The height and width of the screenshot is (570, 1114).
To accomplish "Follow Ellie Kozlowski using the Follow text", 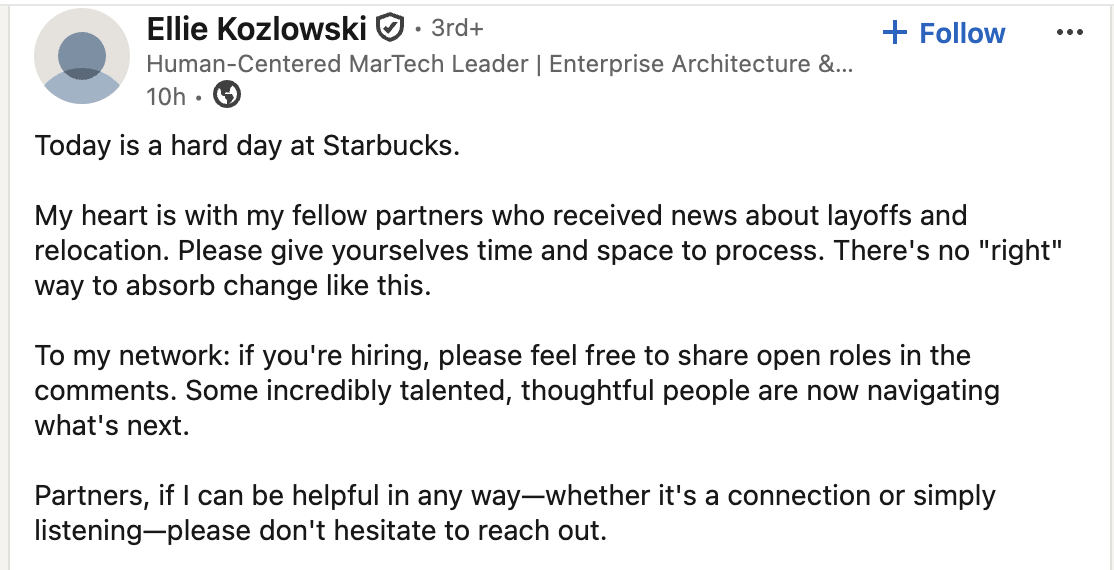I will 962,33.
